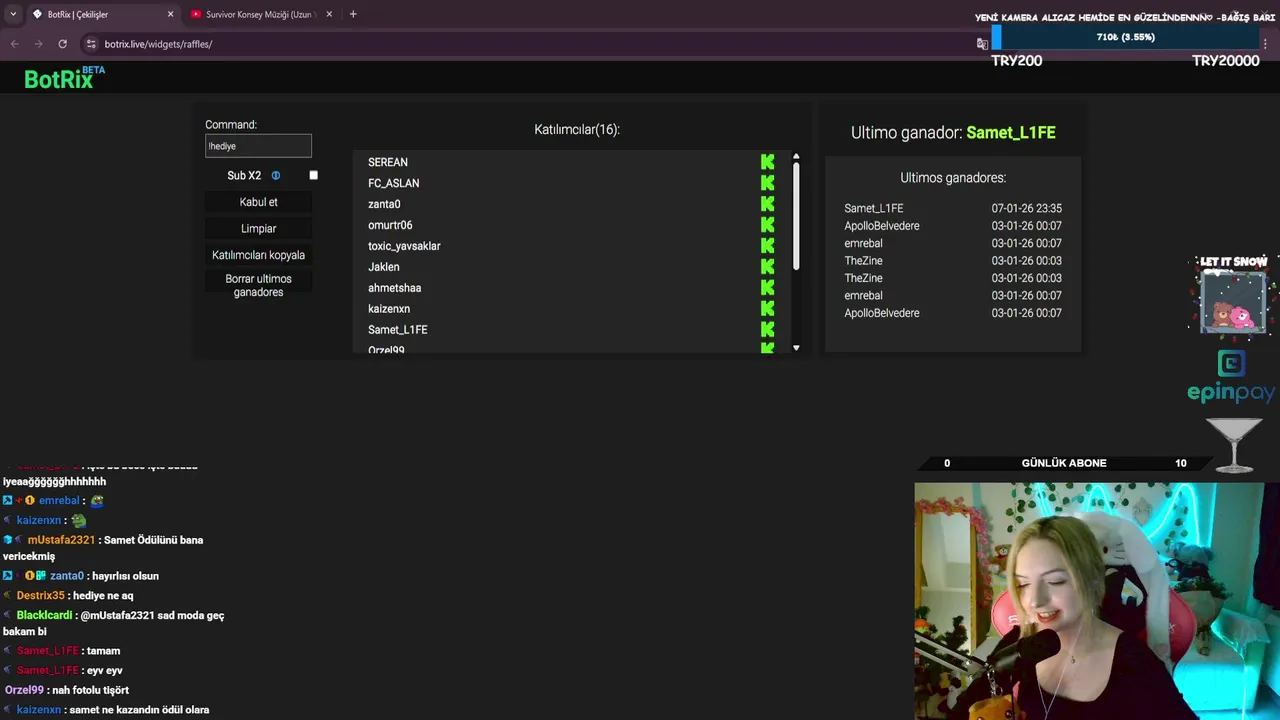Screen dimensions: 1280x720
Task: Click participant Jaklen in the list
Action: coord(383,267)
